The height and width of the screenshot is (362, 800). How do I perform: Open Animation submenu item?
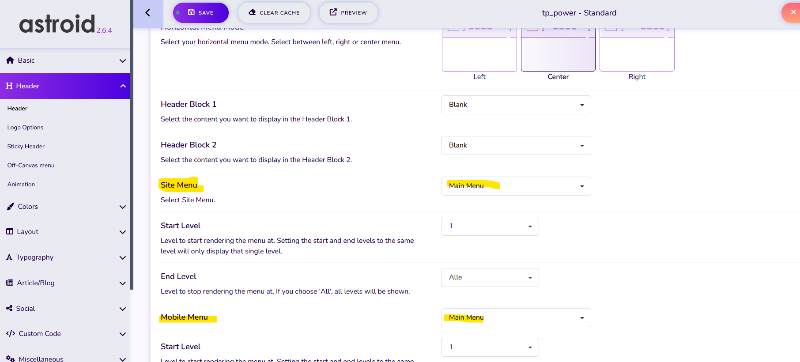point(21,184)
